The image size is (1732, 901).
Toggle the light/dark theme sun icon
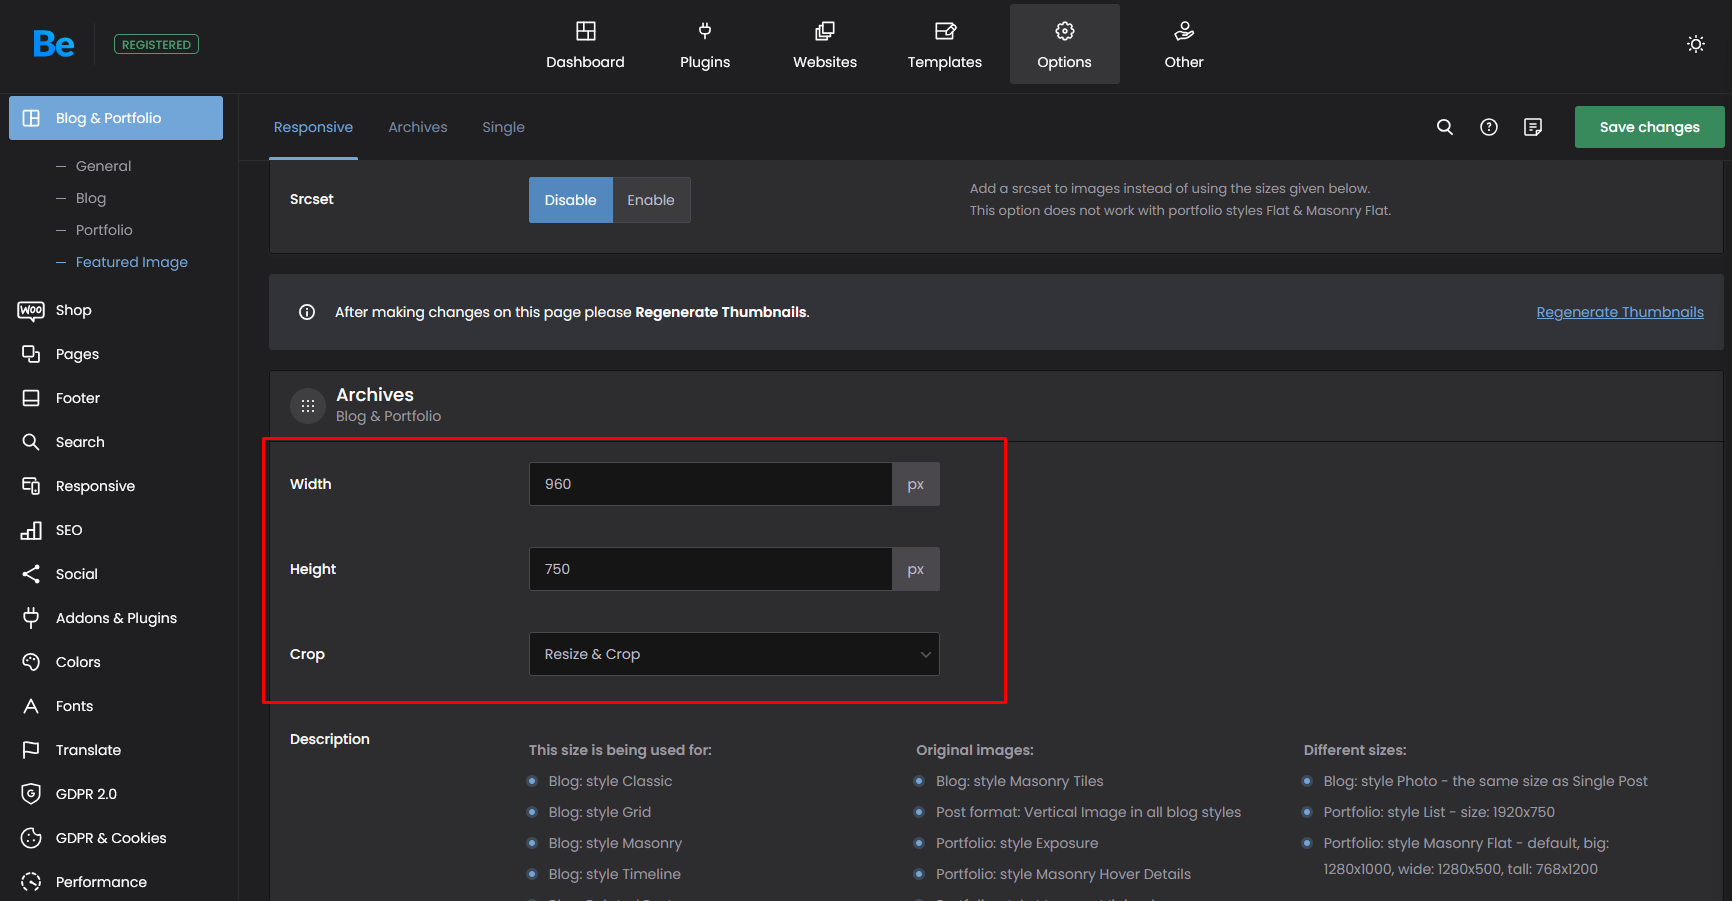(1696, 44)
